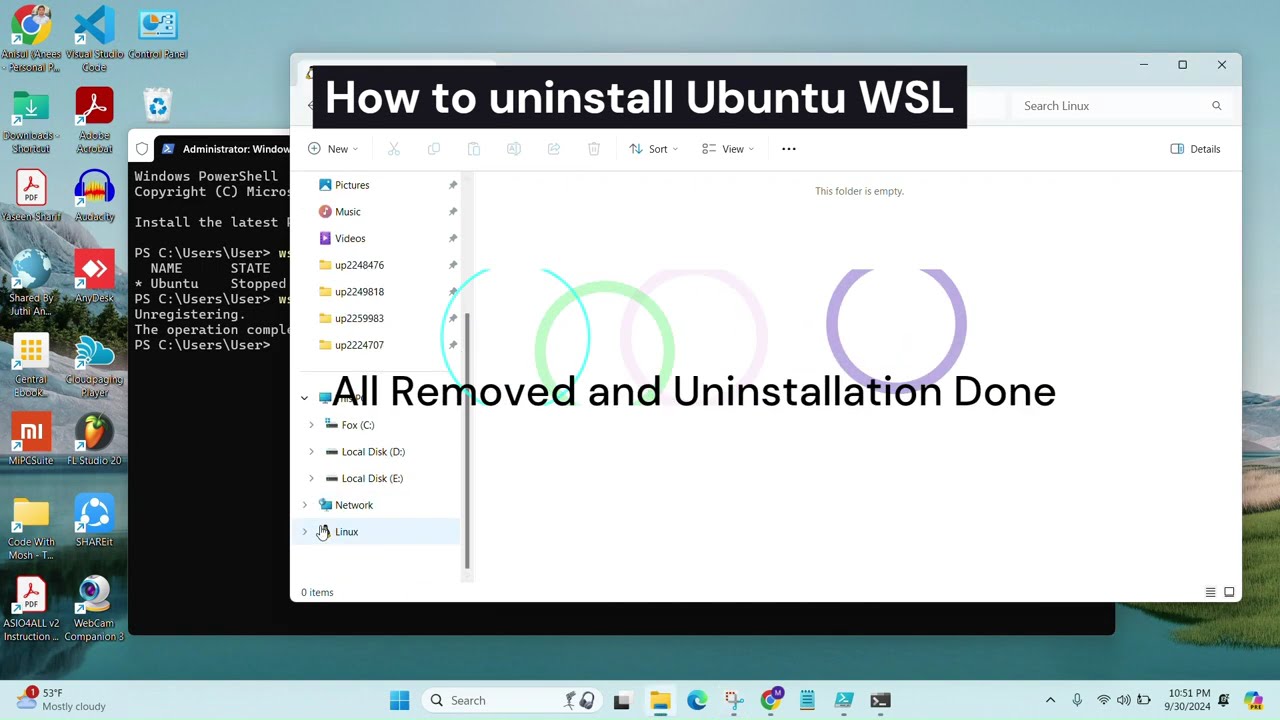Open FL Studio 20 desktop icon
This screenshot has height=720, width=1280.
(94, 440)
